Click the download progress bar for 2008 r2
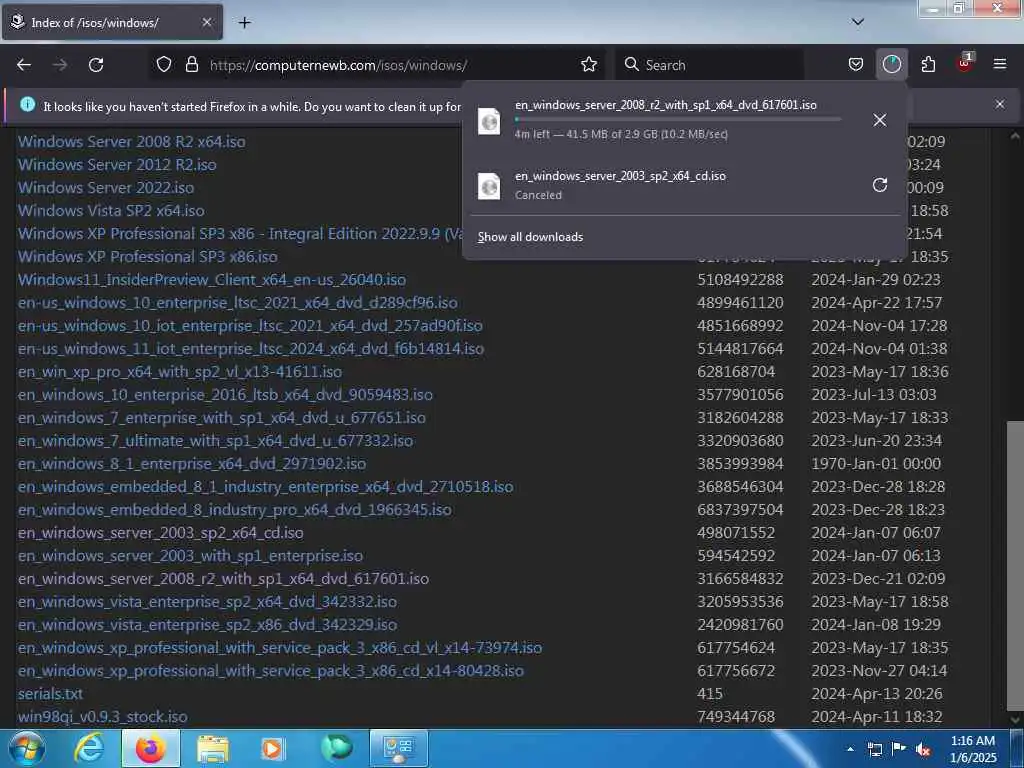Image resolution: width=1024 pixels, height=768 pixels. tap(678, 120)
